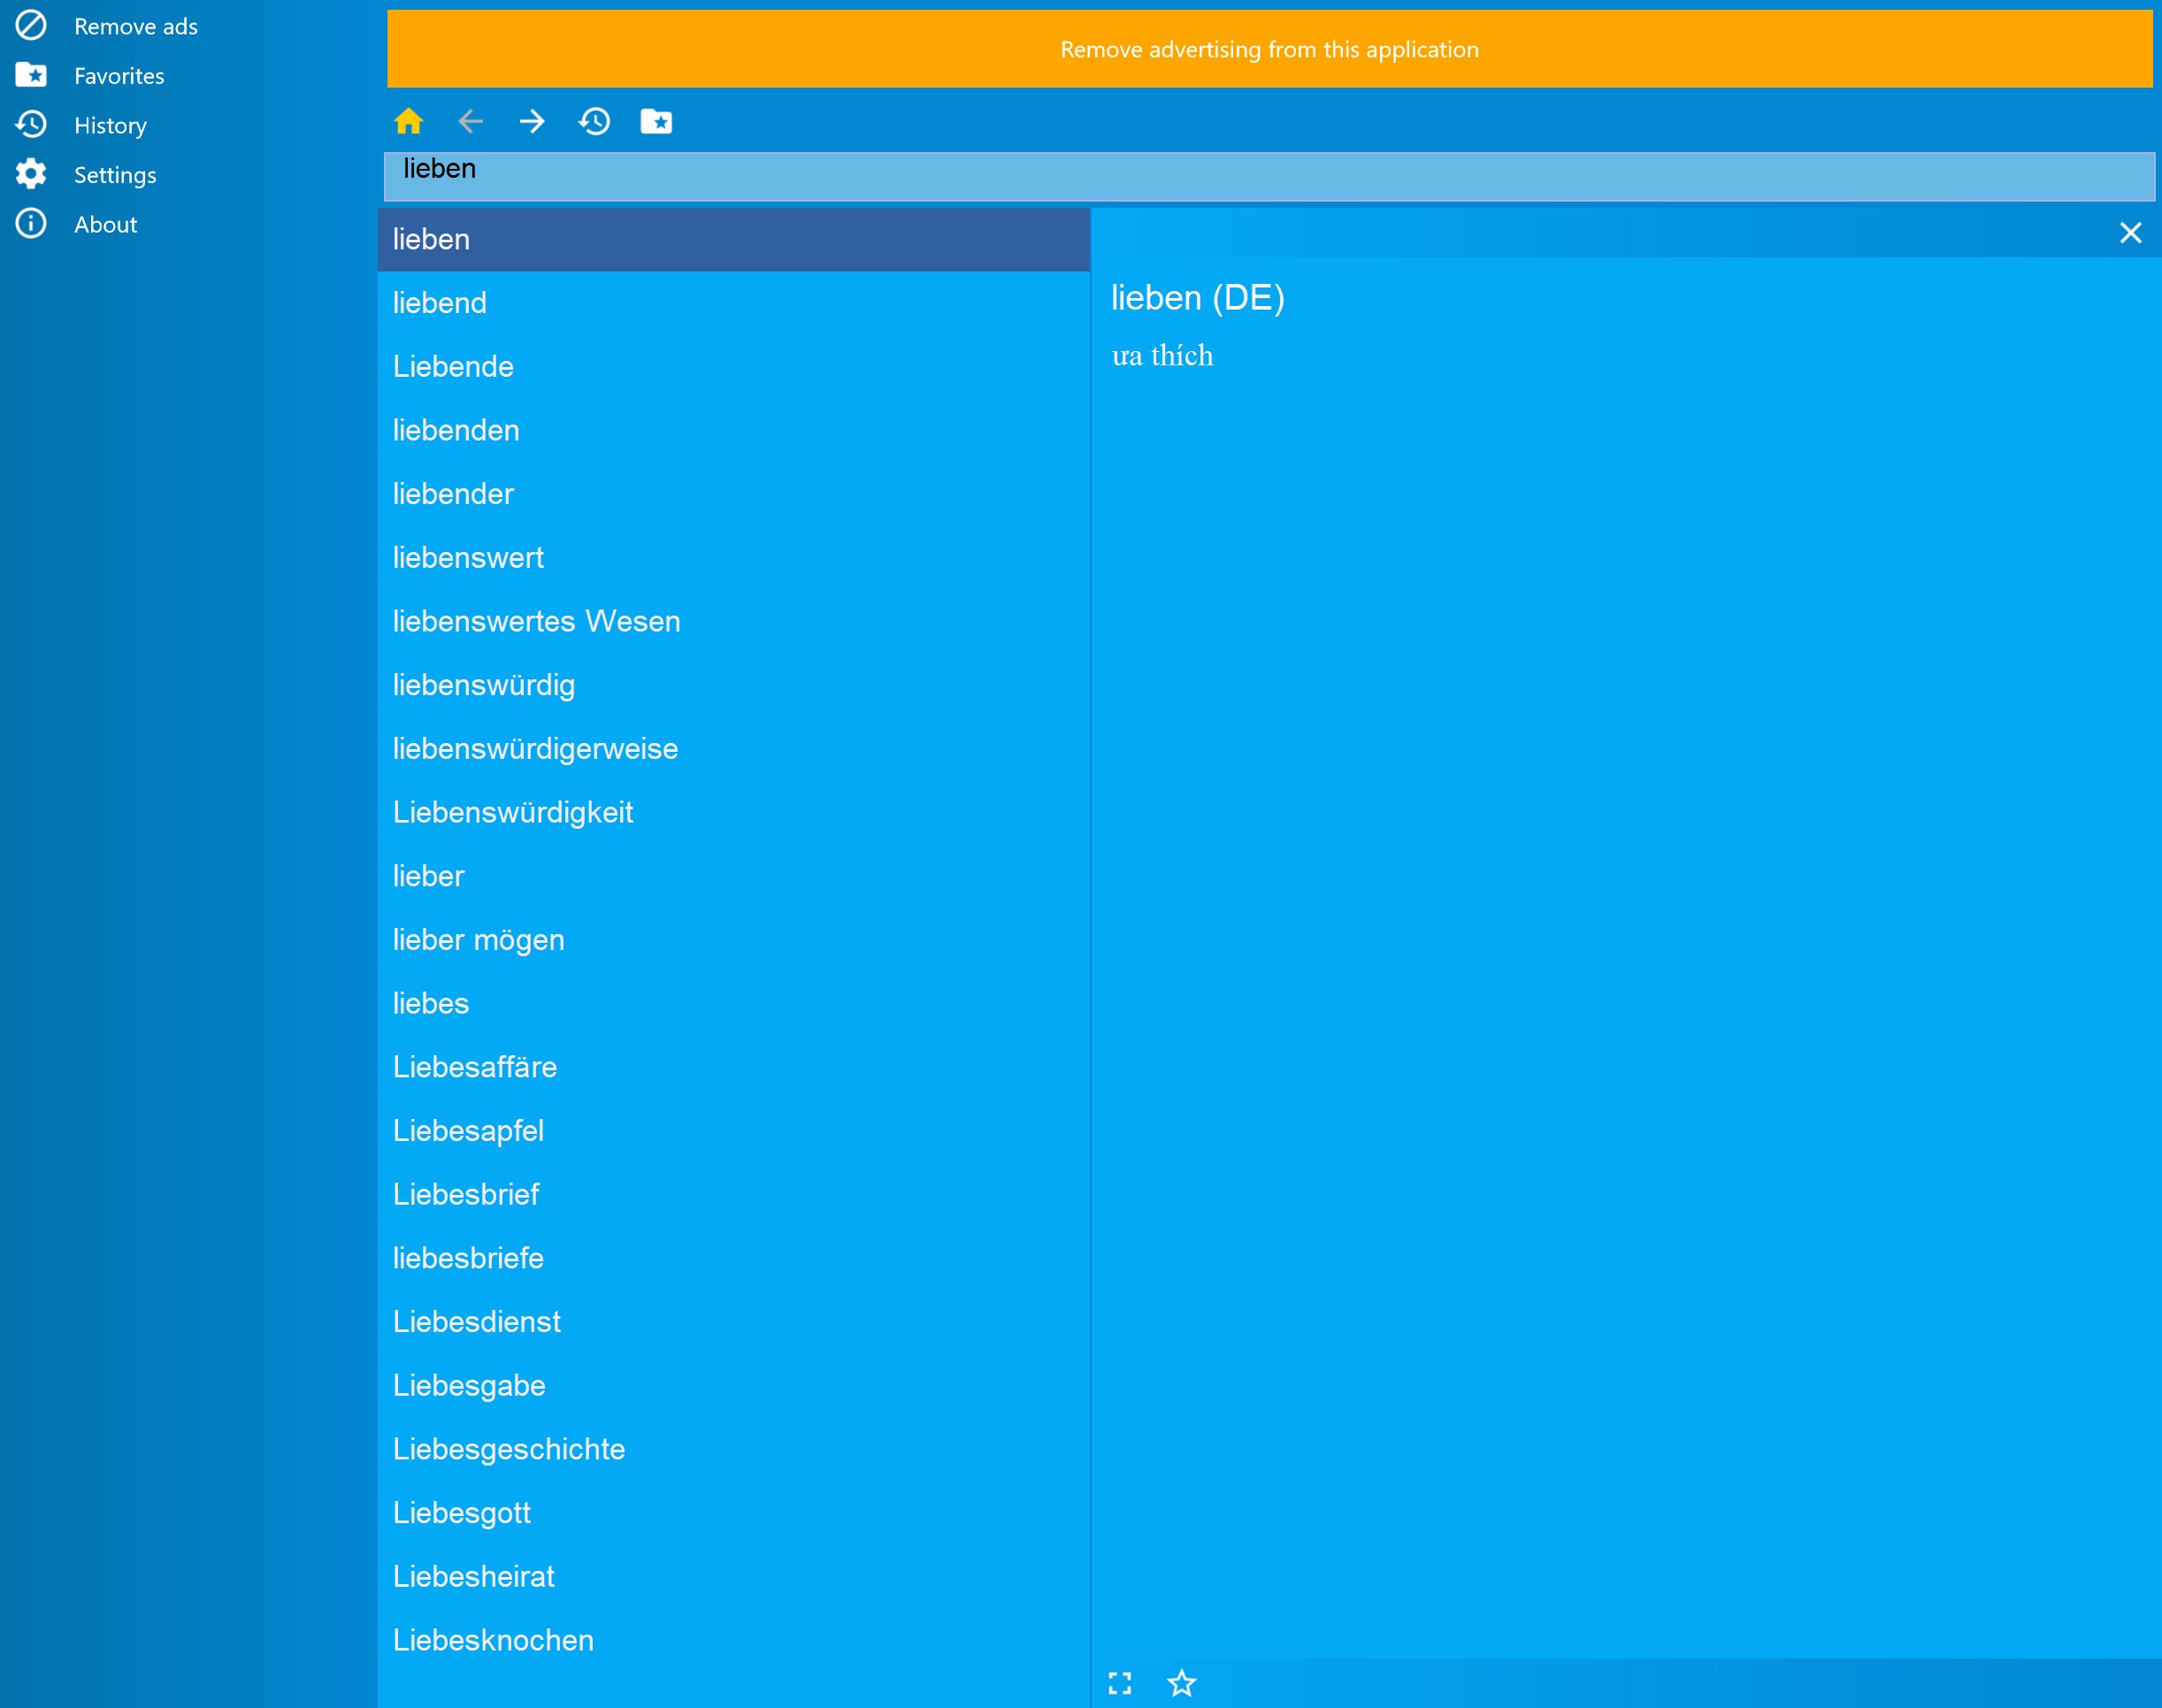2162x1708 pixels.
Task: Click the yellow Home icon
Action: (408, 121)
